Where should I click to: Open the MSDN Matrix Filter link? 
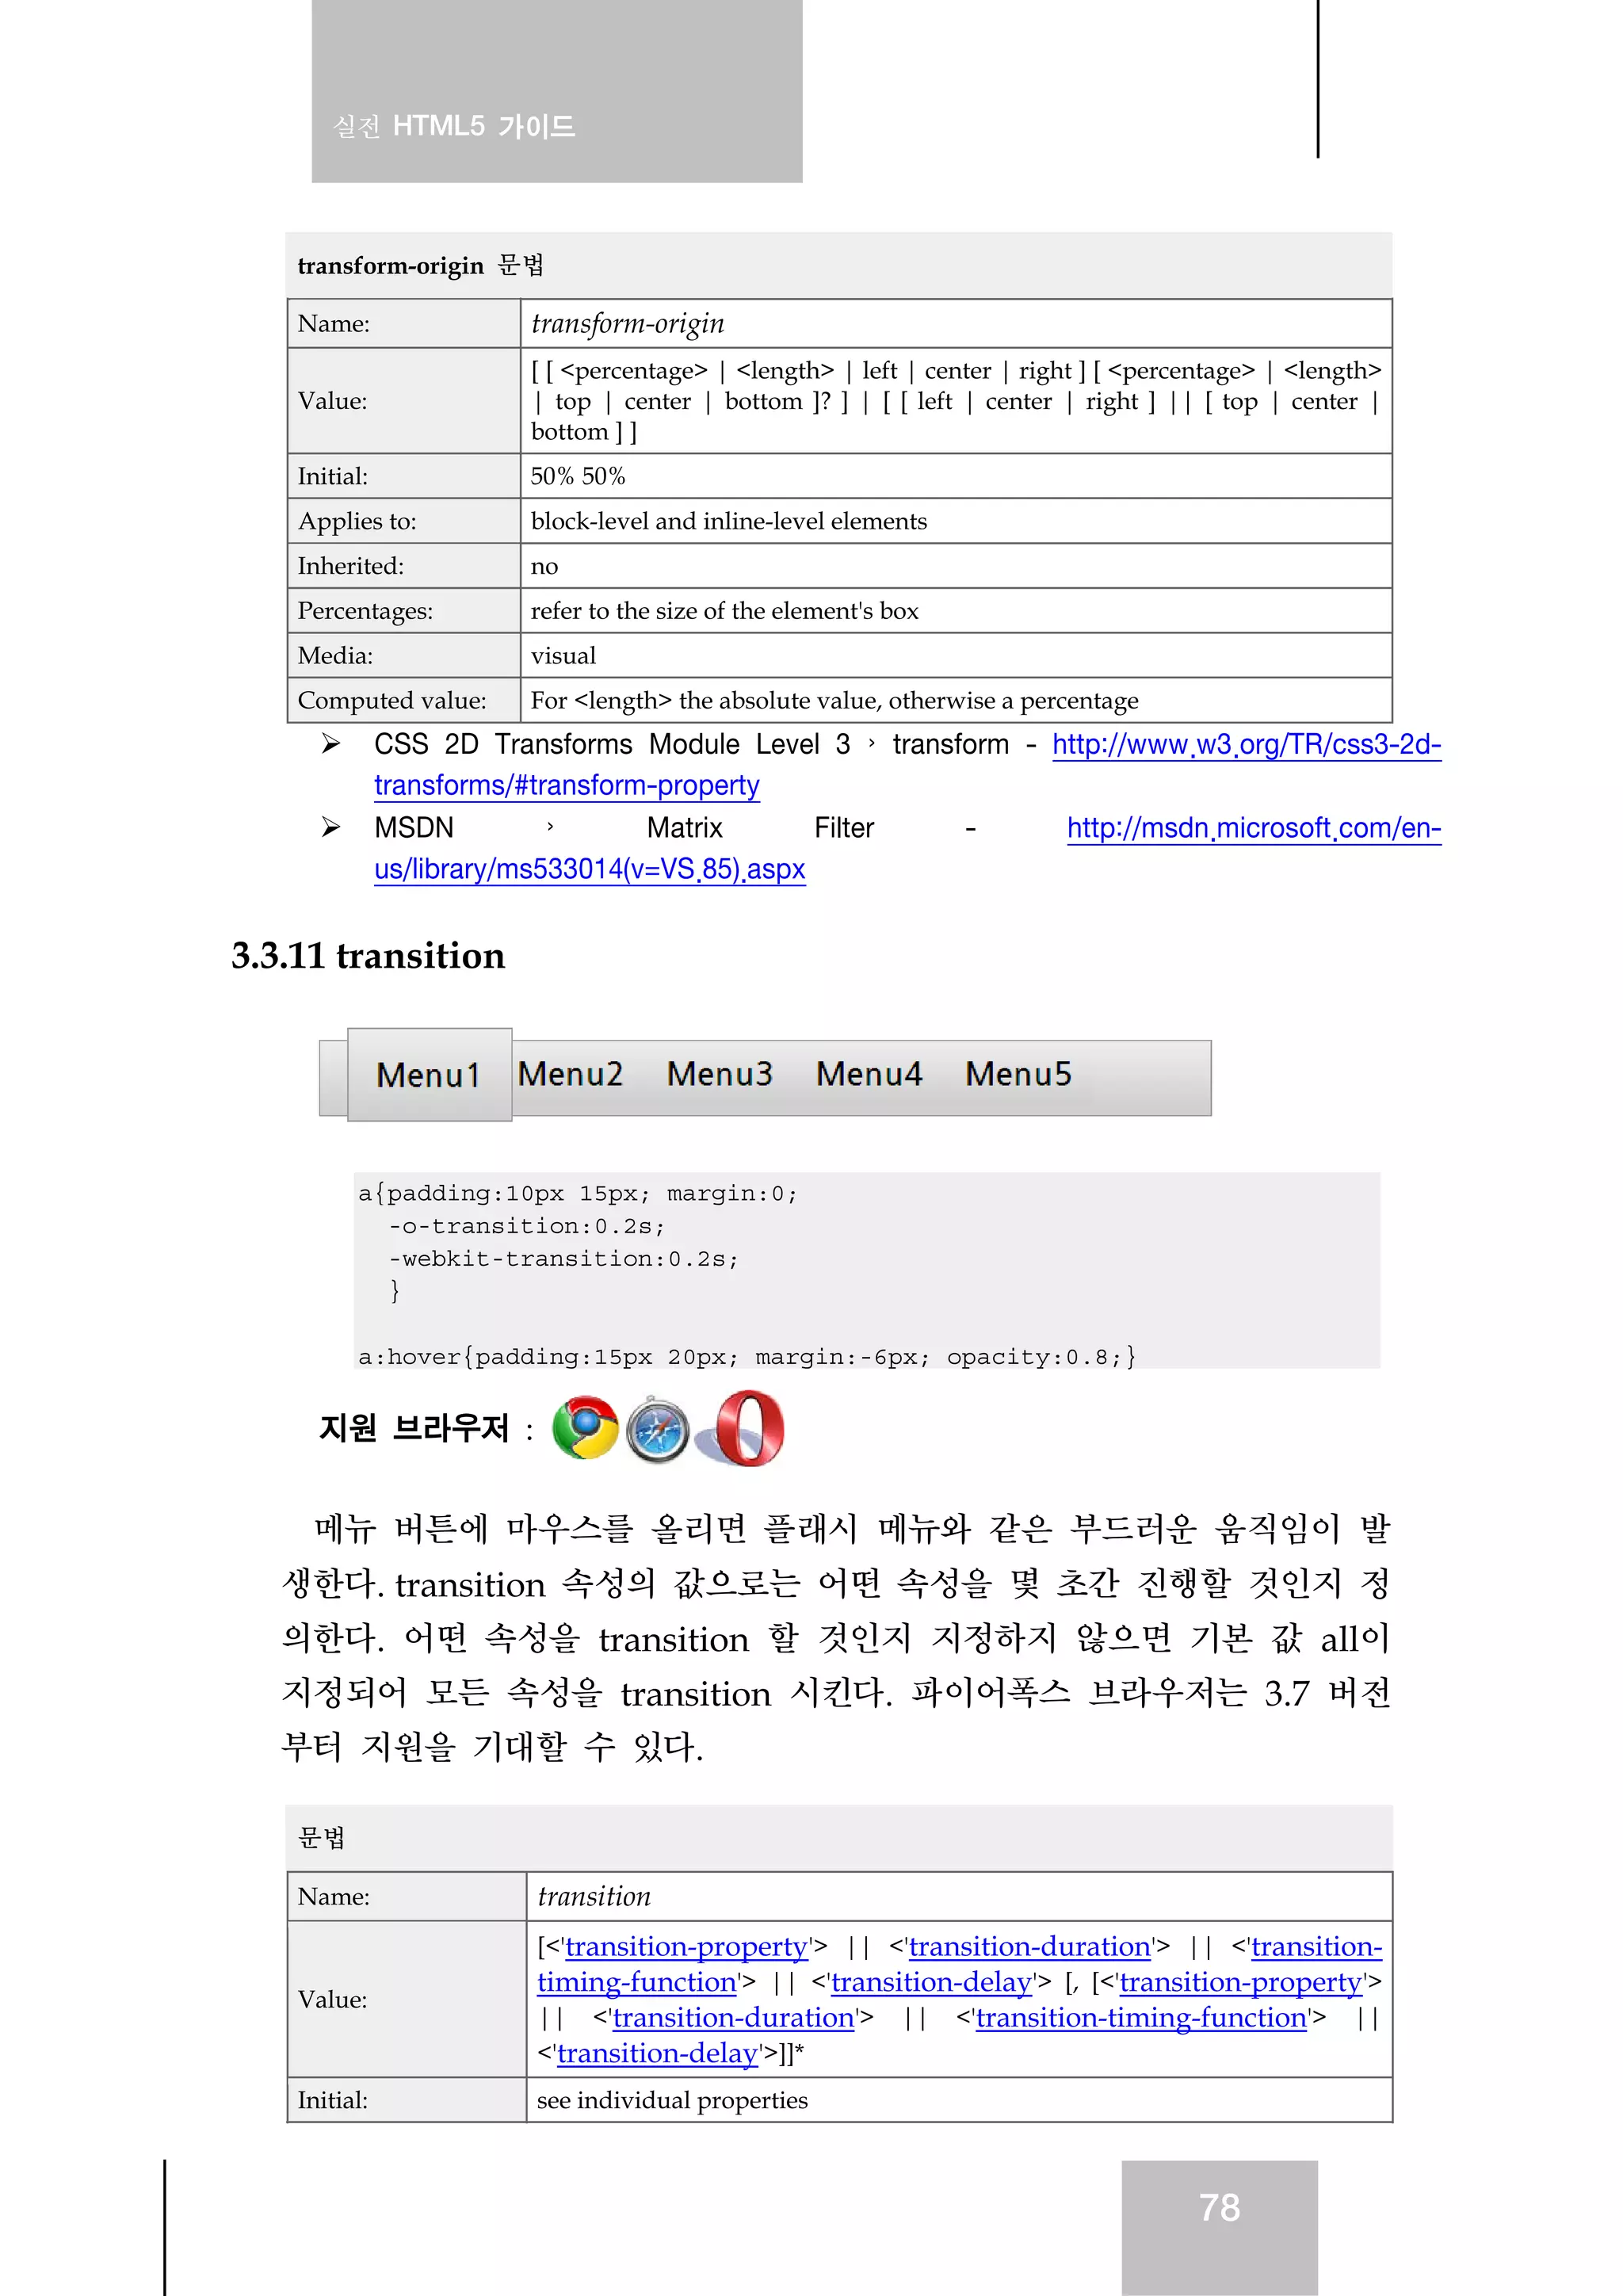click(1252, 829)
